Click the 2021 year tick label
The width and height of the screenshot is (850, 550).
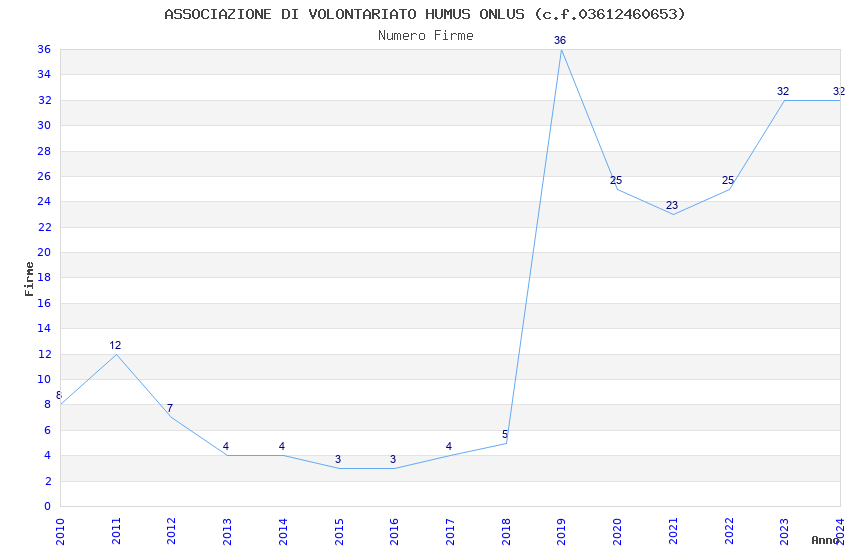click(673, 532)
